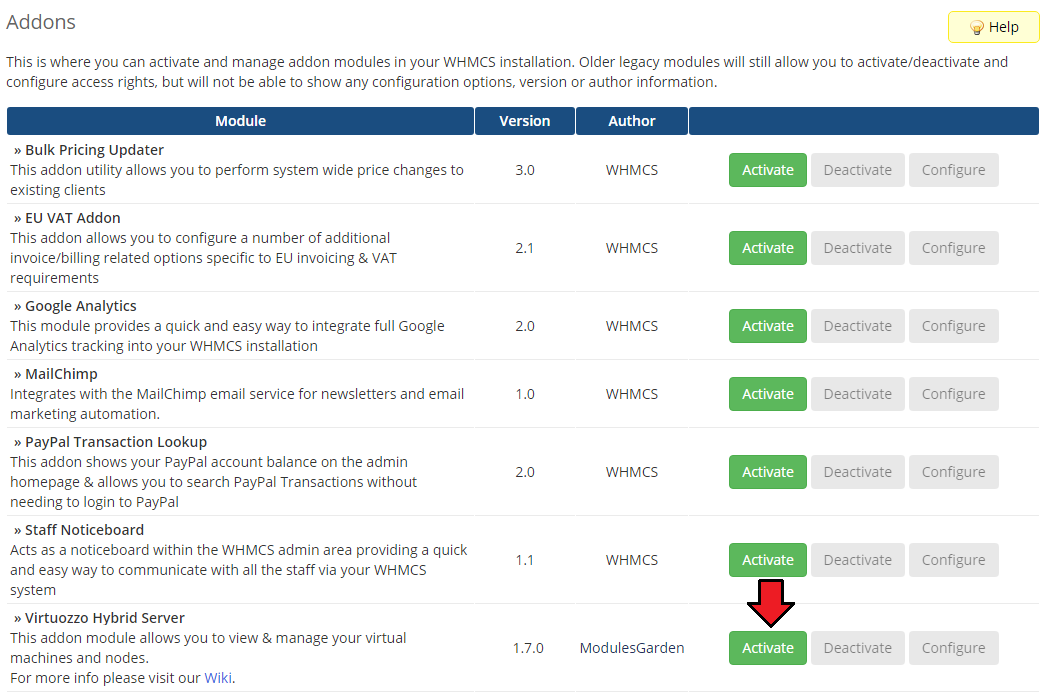Click version 1.7.0 of Virtuozzo Hybrid Server
Viewport: 1045px width, 695px height.
pos(528,648)
